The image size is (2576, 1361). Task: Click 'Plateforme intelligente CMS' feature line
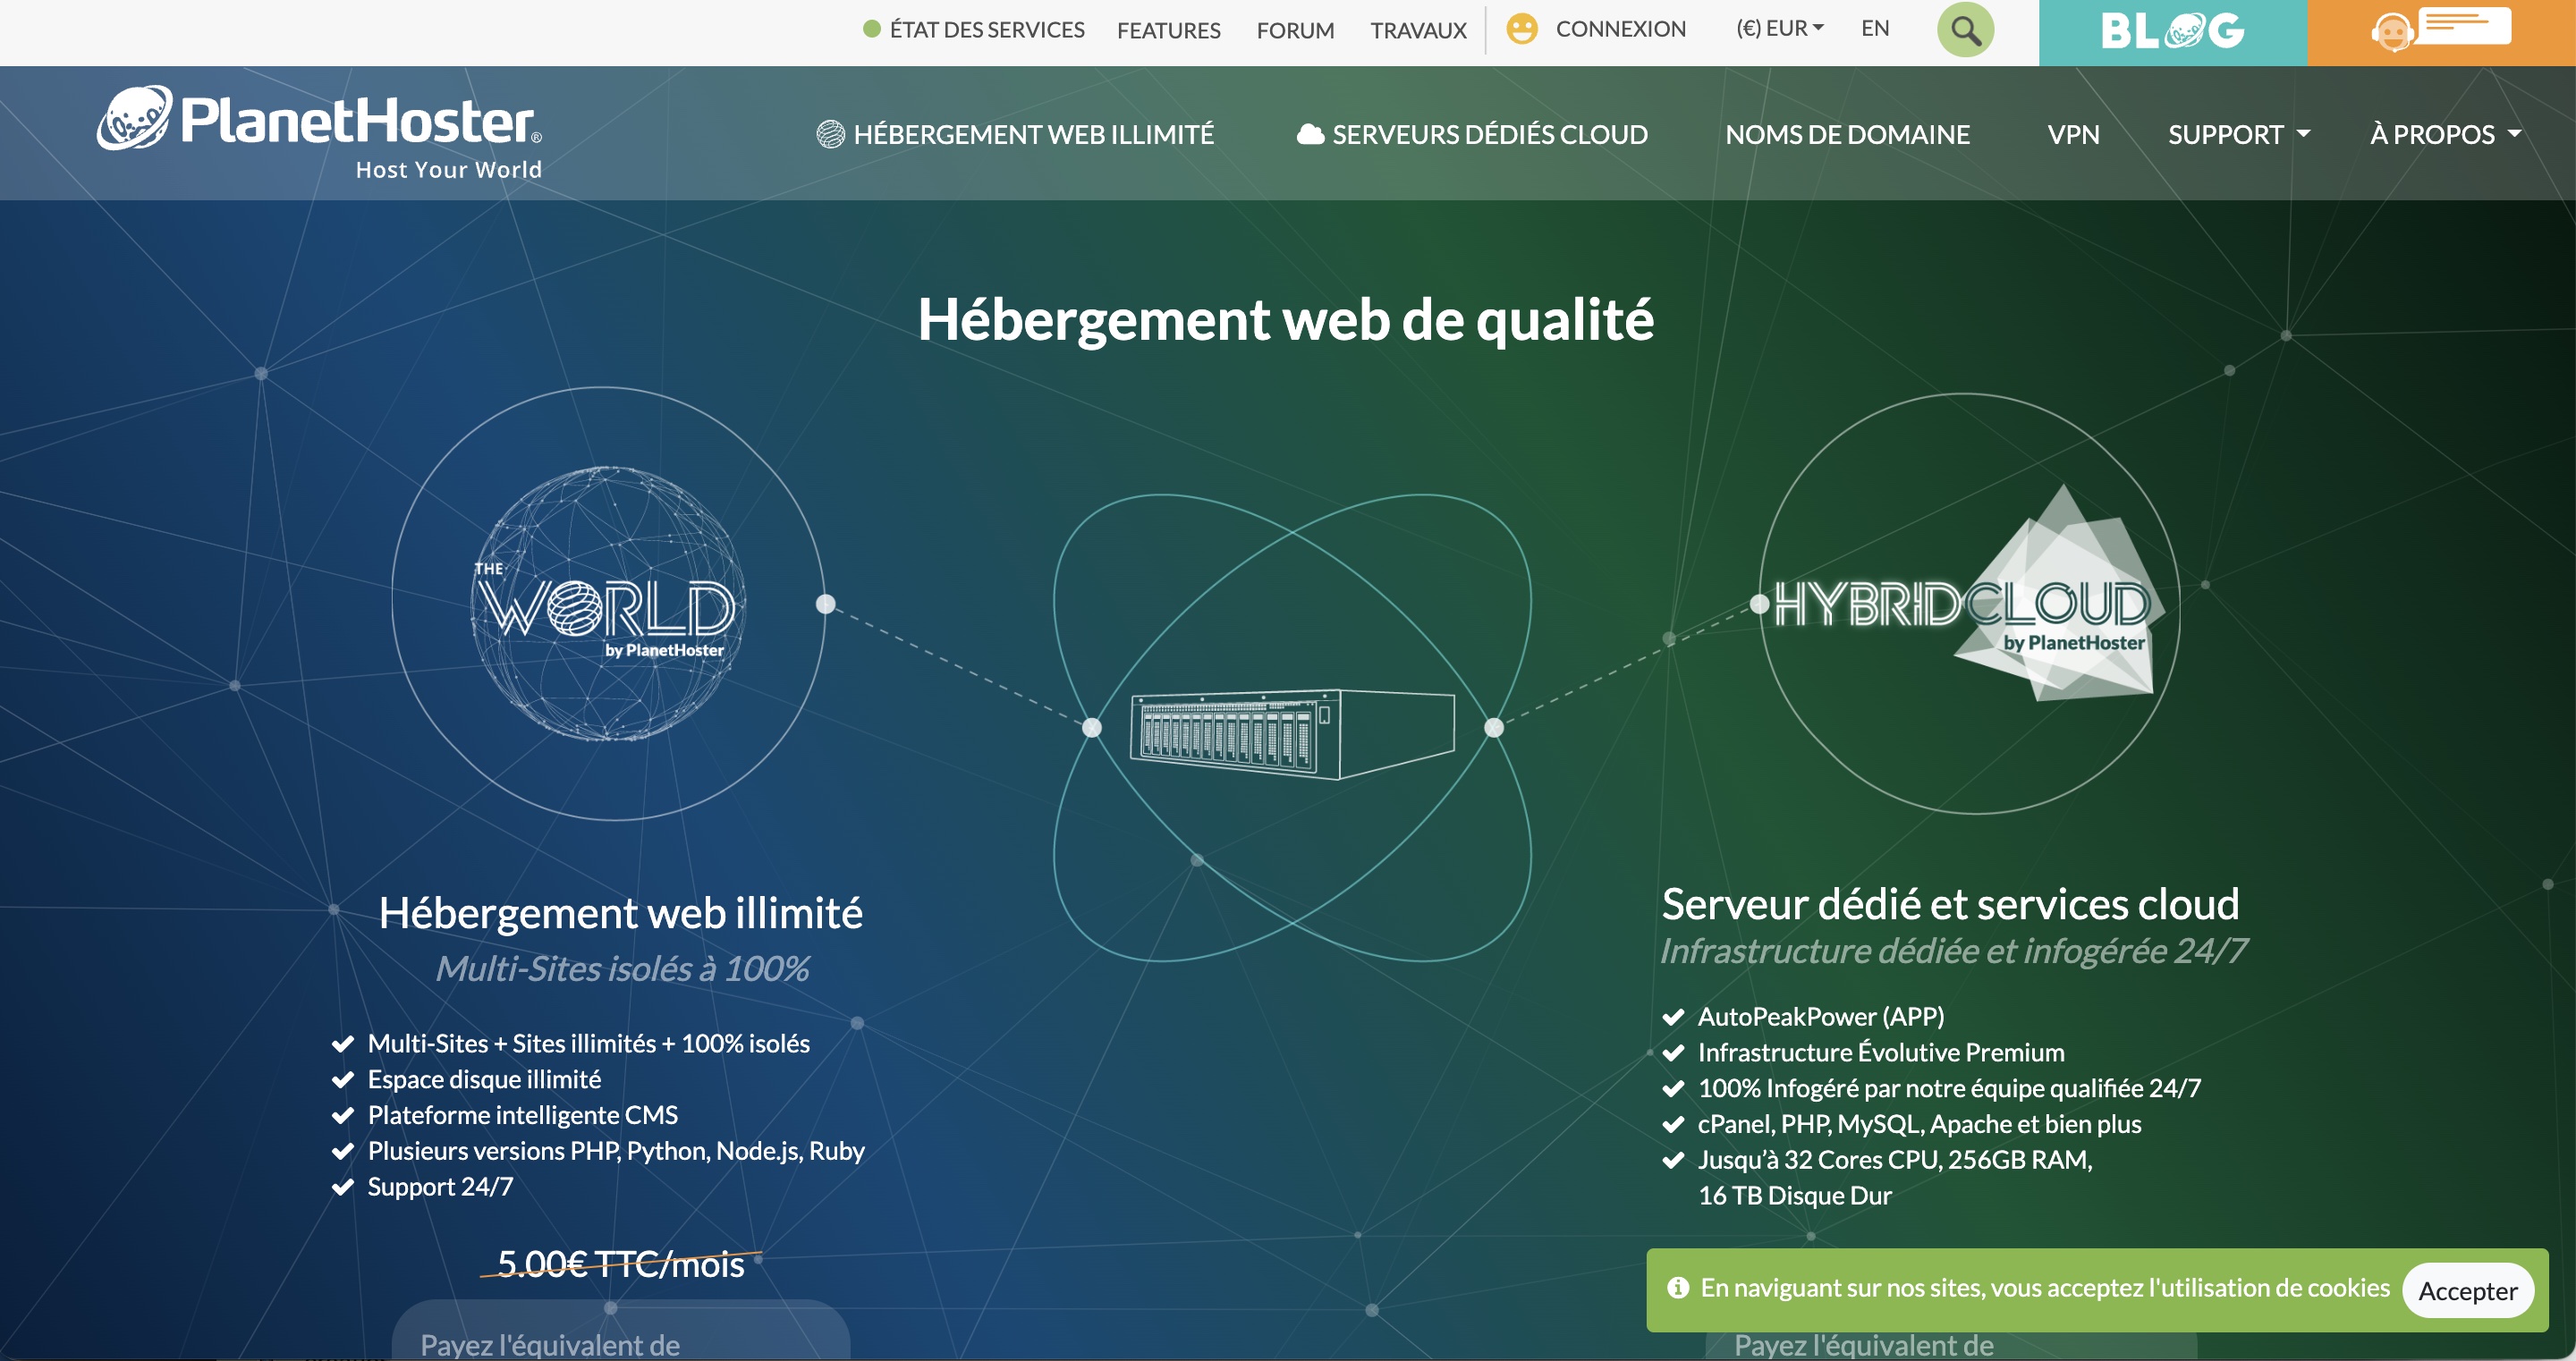click(522, 1115)
